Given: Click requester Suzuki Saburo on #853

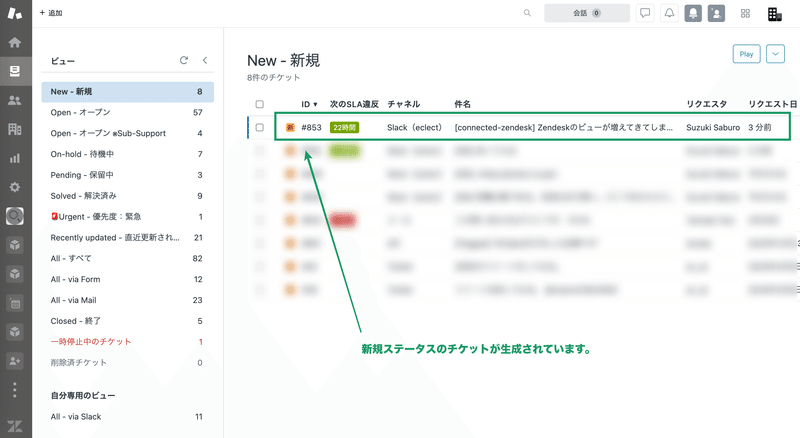Looking at the screenshot, I should pyautogui.click(x=713, y=128).
